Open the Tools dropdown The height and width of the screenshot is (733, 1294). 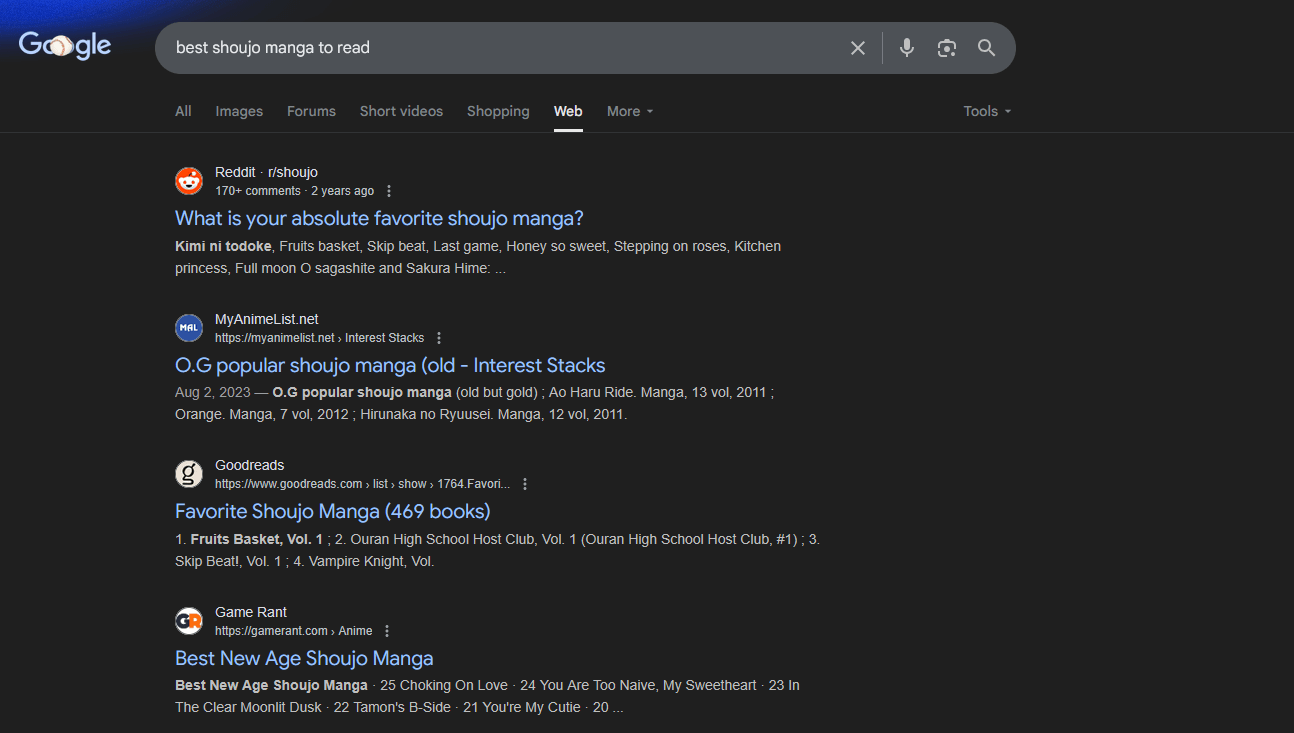tap(986, 111)
